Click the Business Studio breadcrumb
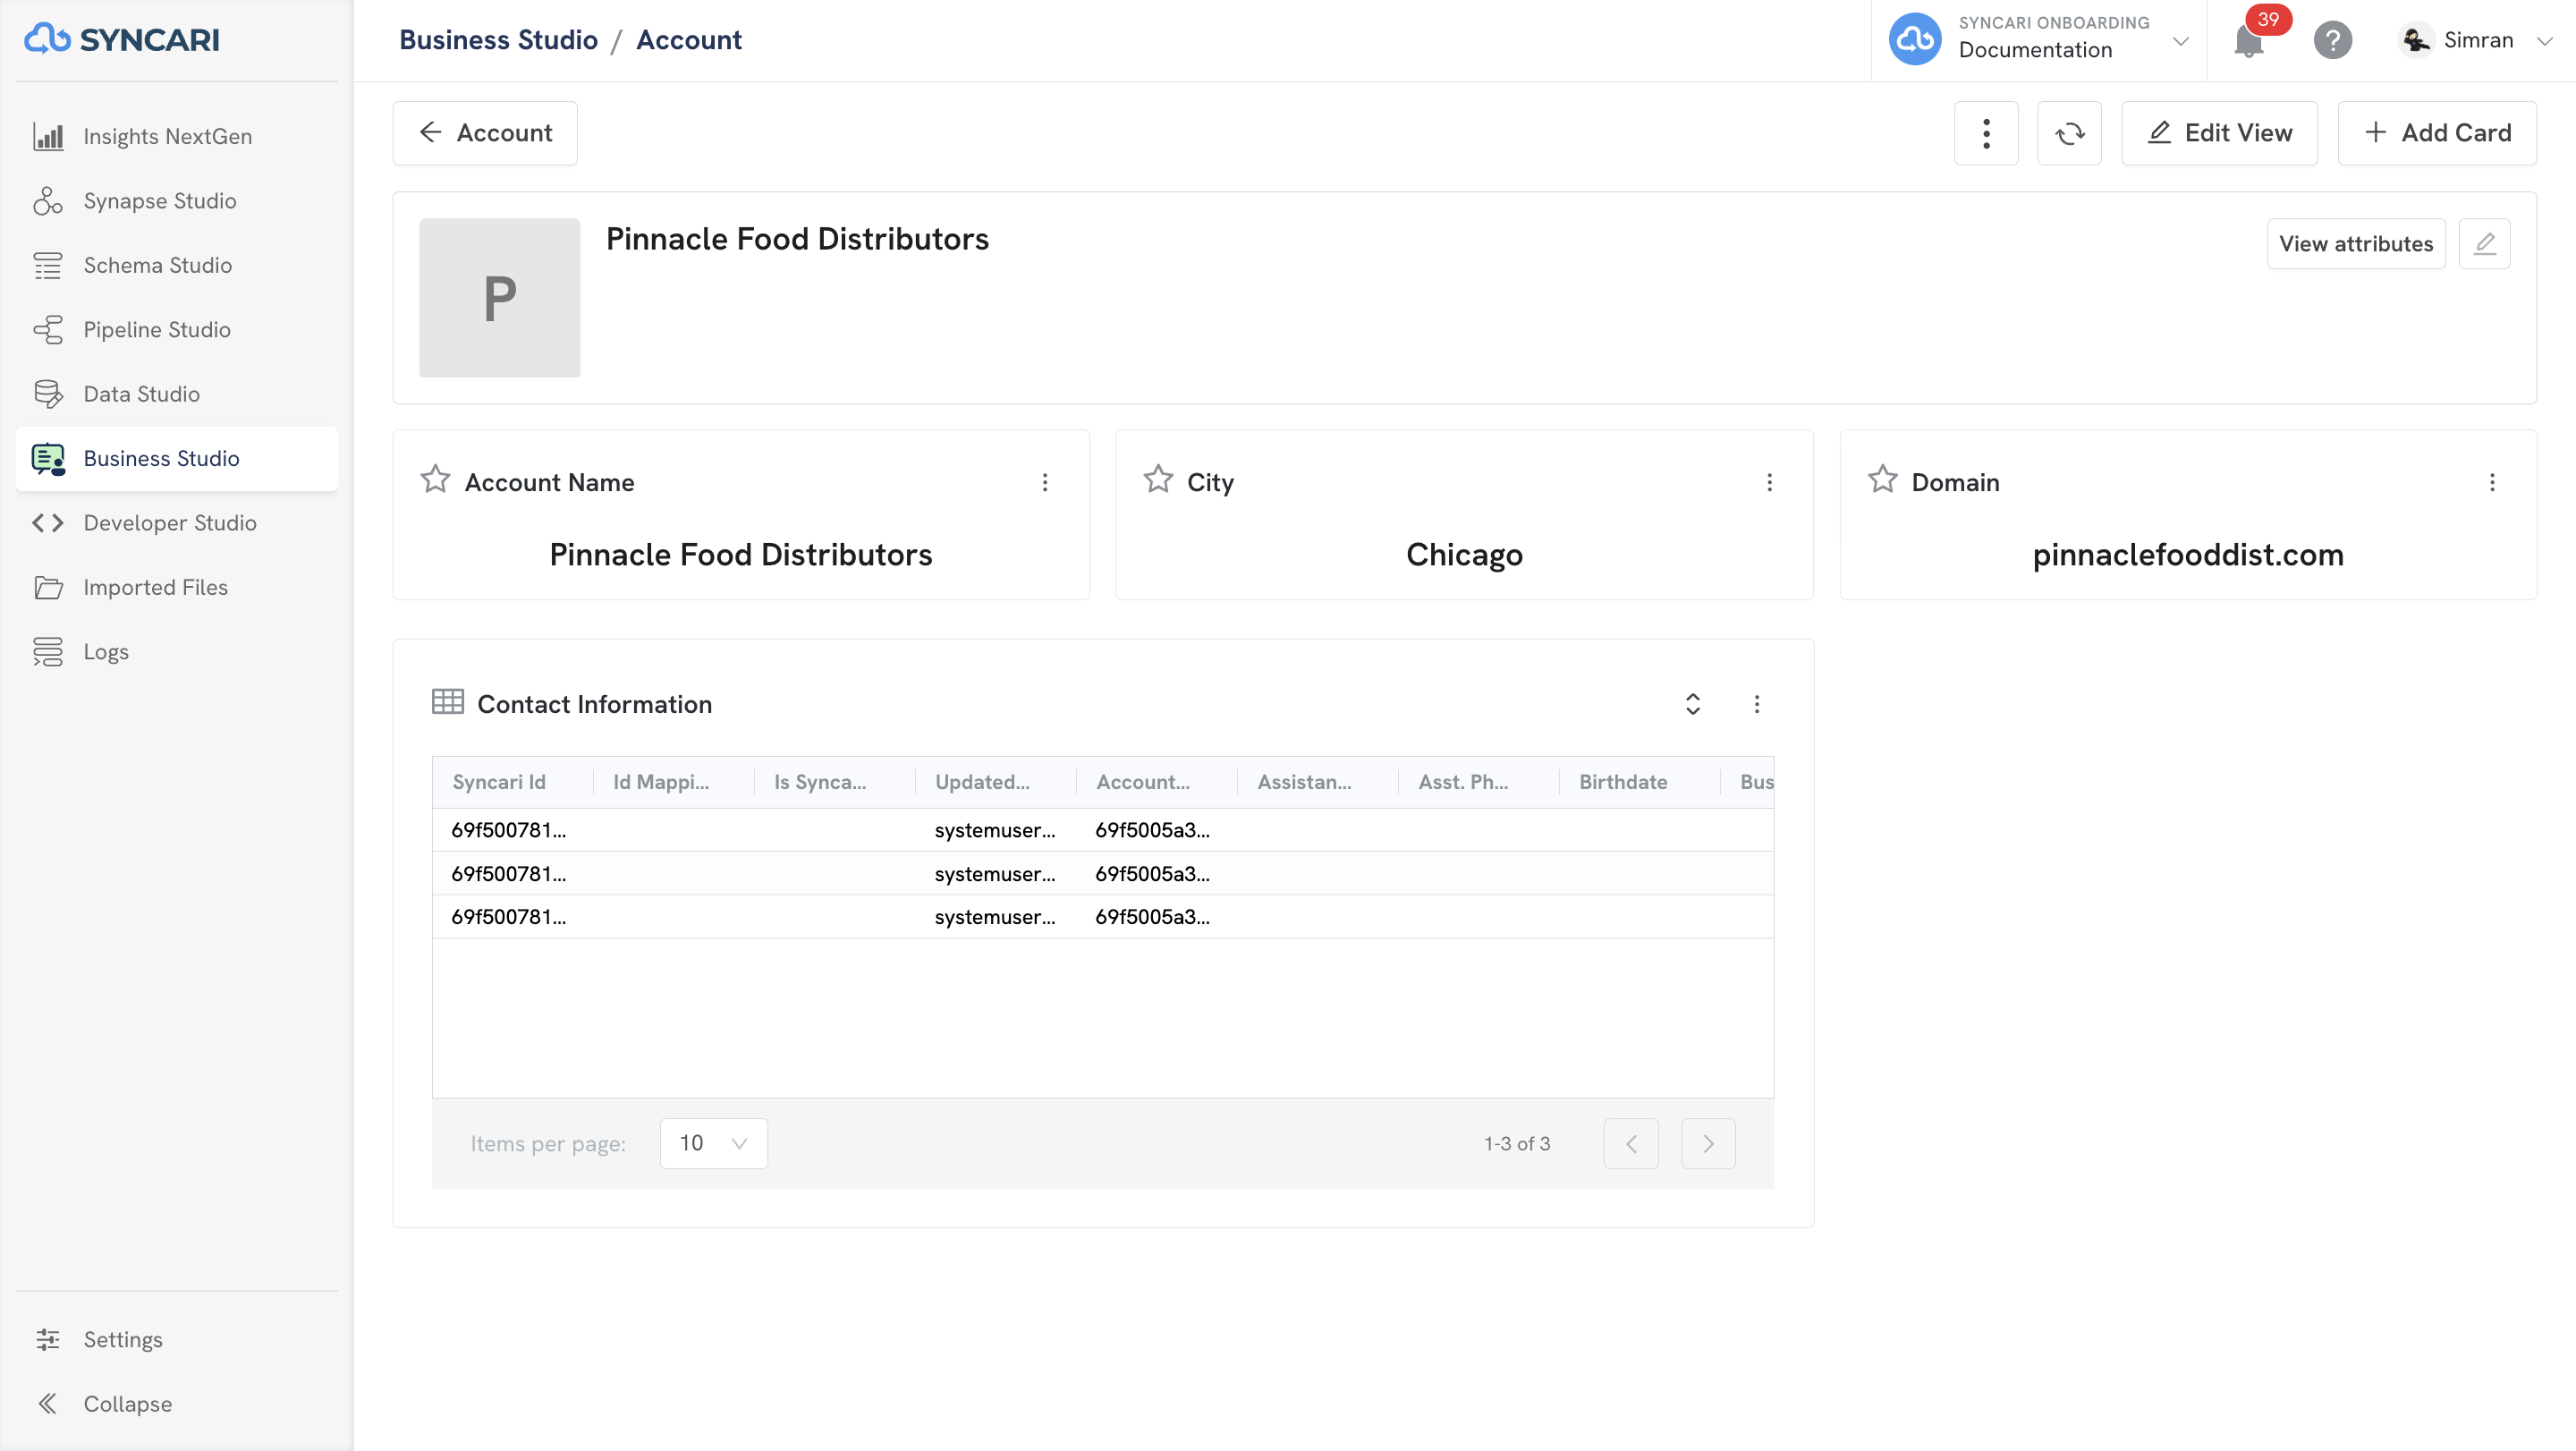2576x1451 pixels. [x=498, y=40]
